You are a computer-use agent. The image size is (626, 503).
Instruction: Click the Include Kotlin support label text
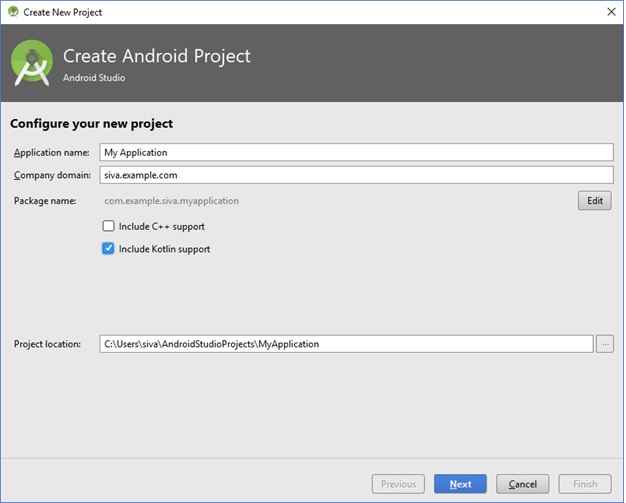coord(165,250)
